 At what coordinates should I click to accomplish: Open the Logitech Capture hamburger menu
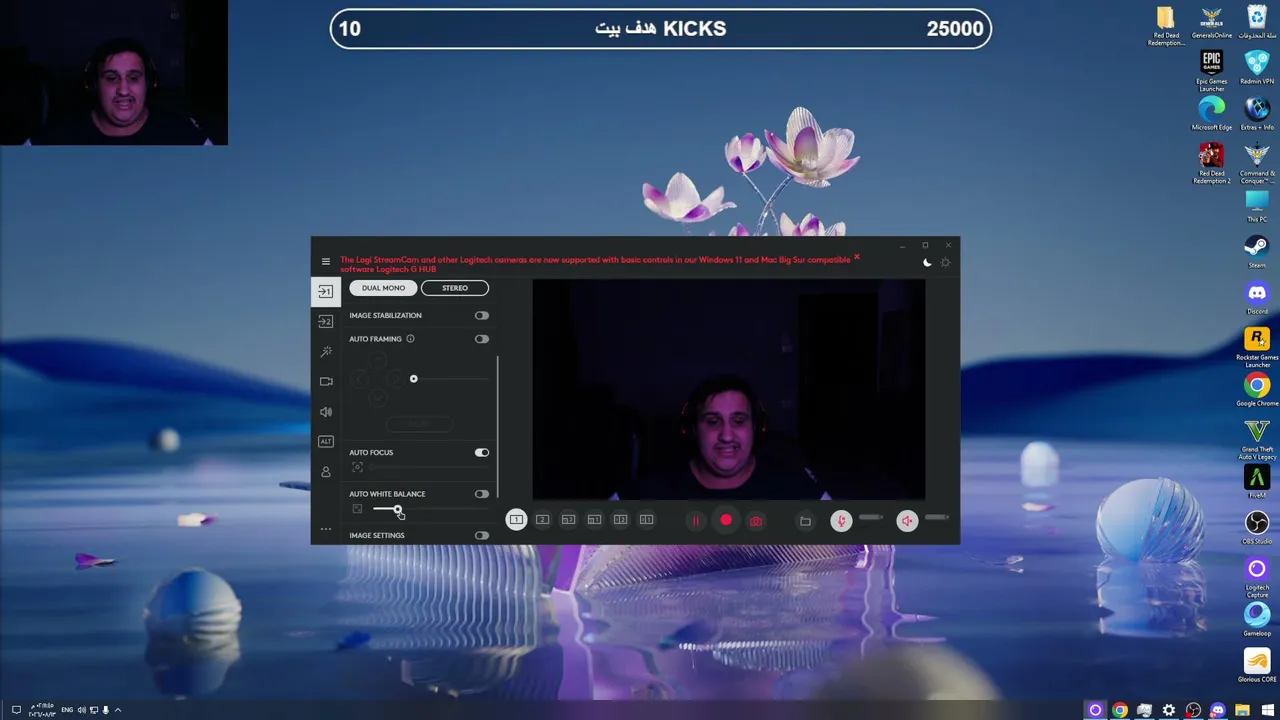pos(325,262)
